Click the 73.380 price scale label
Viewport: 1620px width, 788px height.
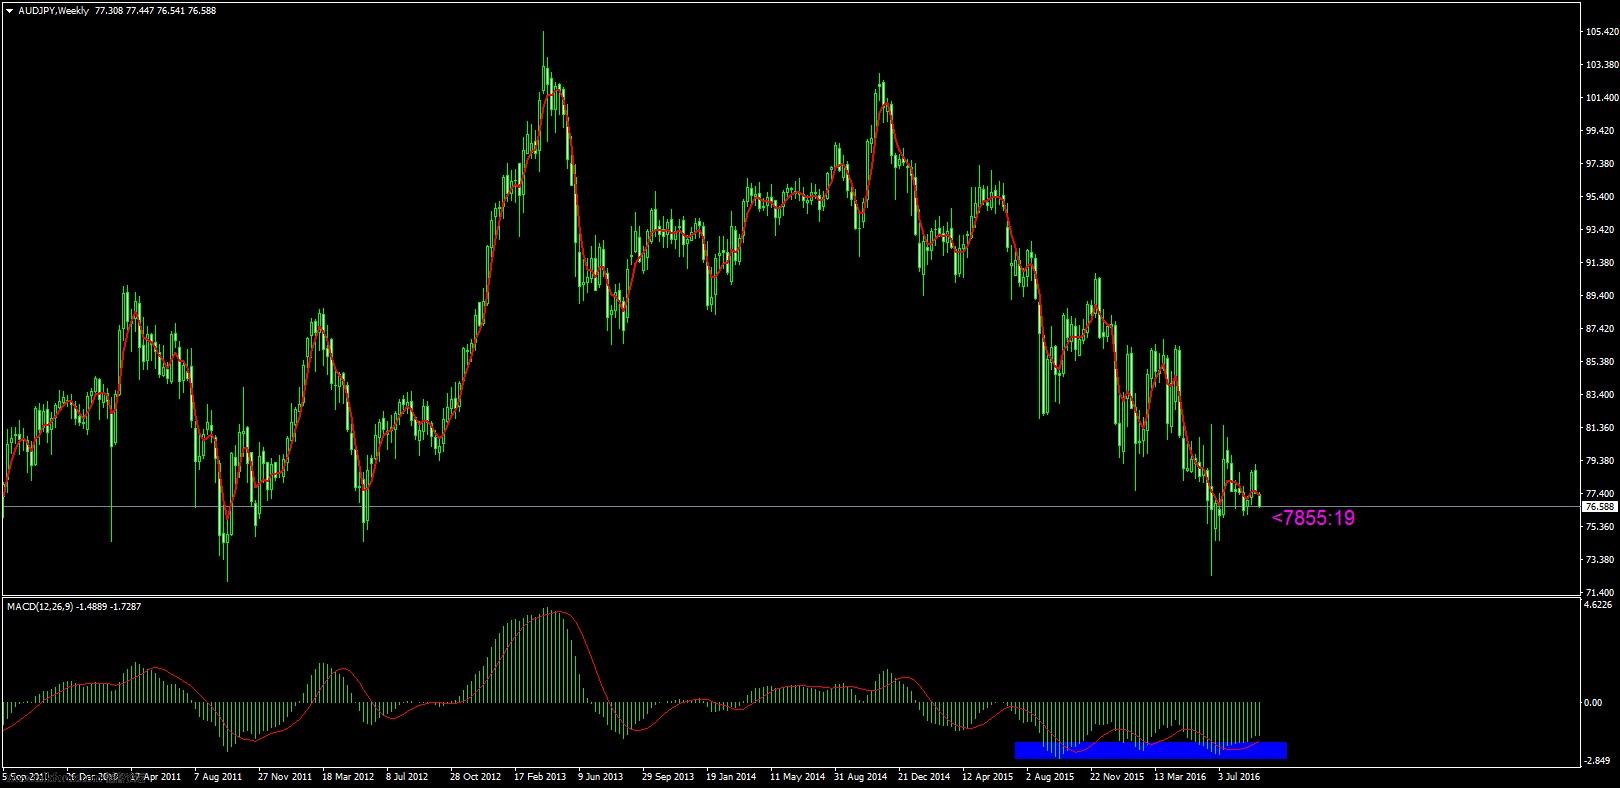tap(1601, 560)
